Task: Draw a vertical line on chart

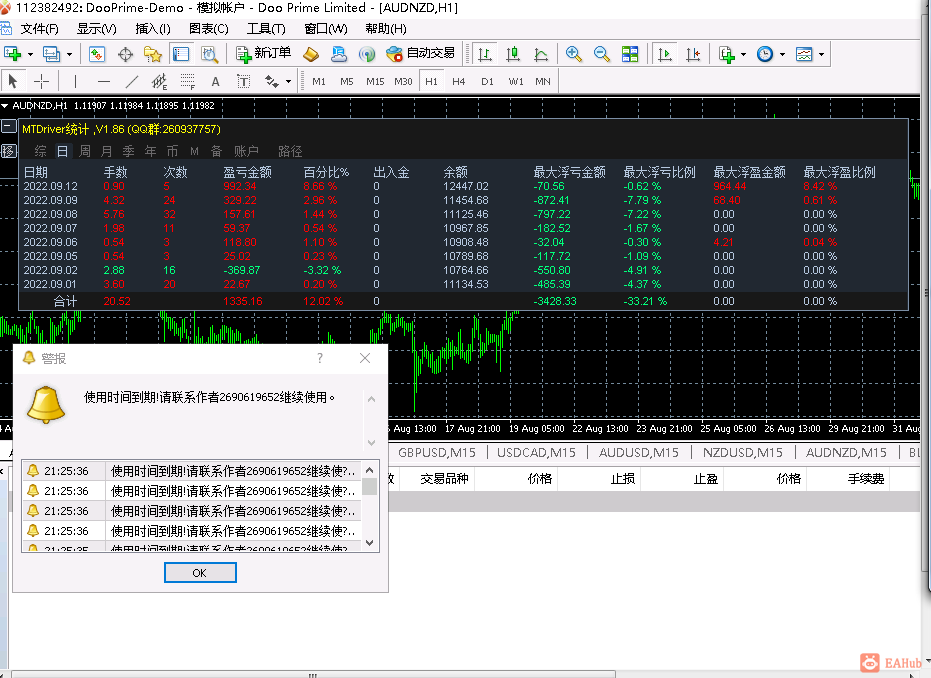Action: tap(75, 81)
